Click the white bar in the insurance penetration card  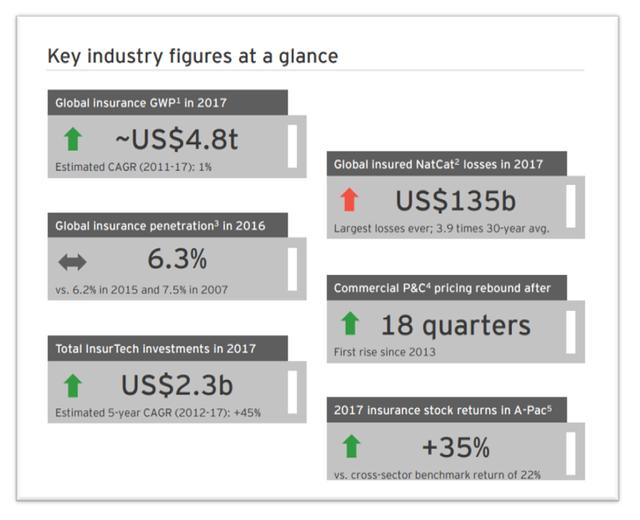point(292,269)
